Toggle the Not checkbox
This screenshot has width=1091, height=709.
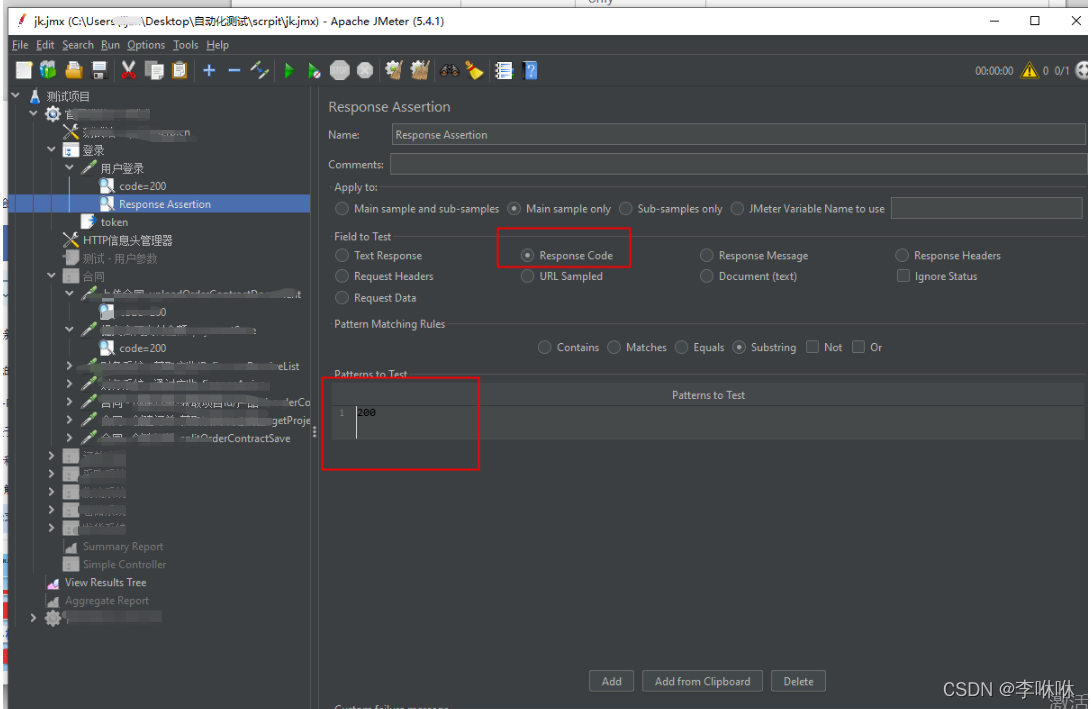(813, 346)
